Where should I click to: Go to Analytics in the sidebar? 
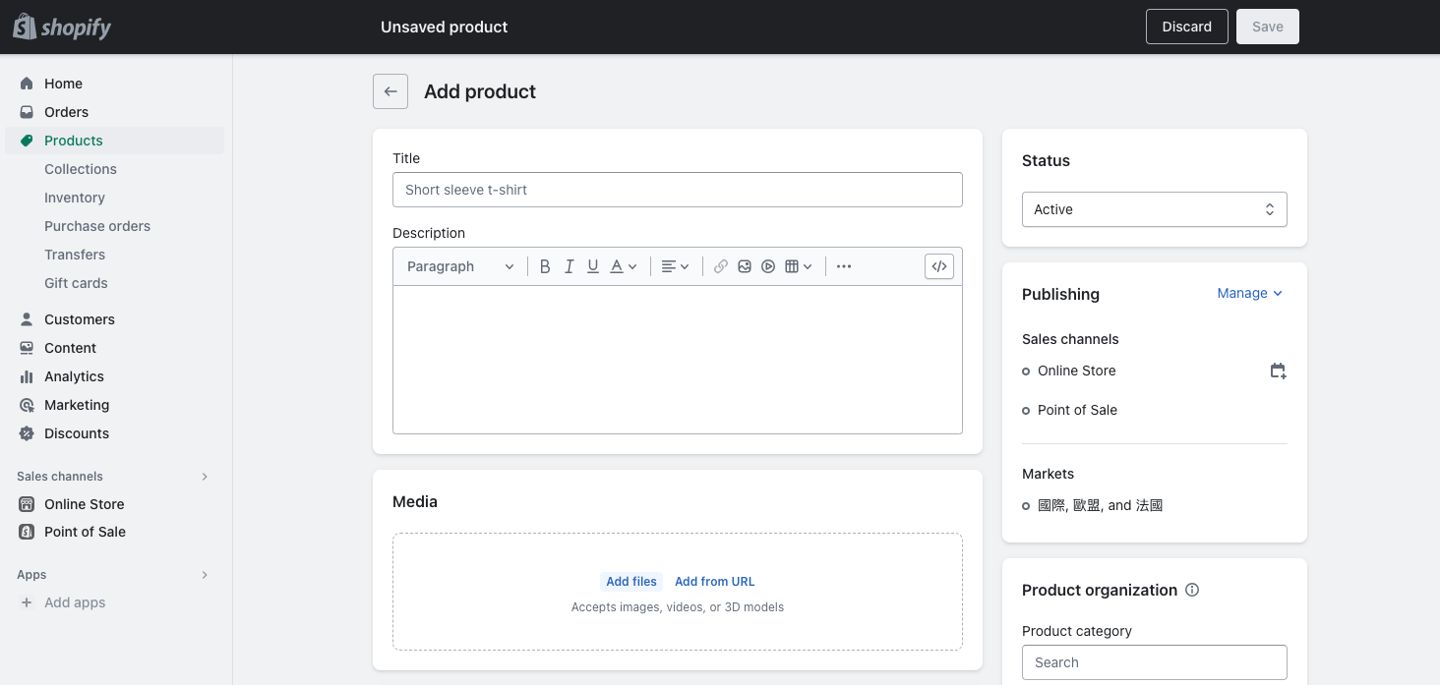[x=74, y=376]
